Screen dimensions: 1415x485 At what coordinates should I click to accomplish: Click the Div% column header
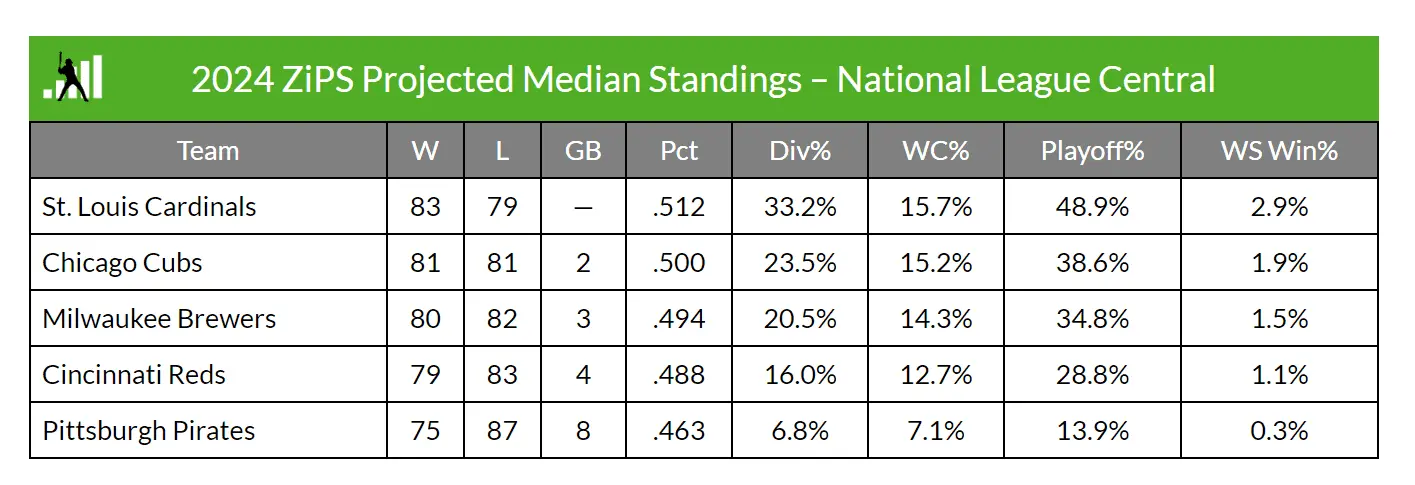(800, 150)
